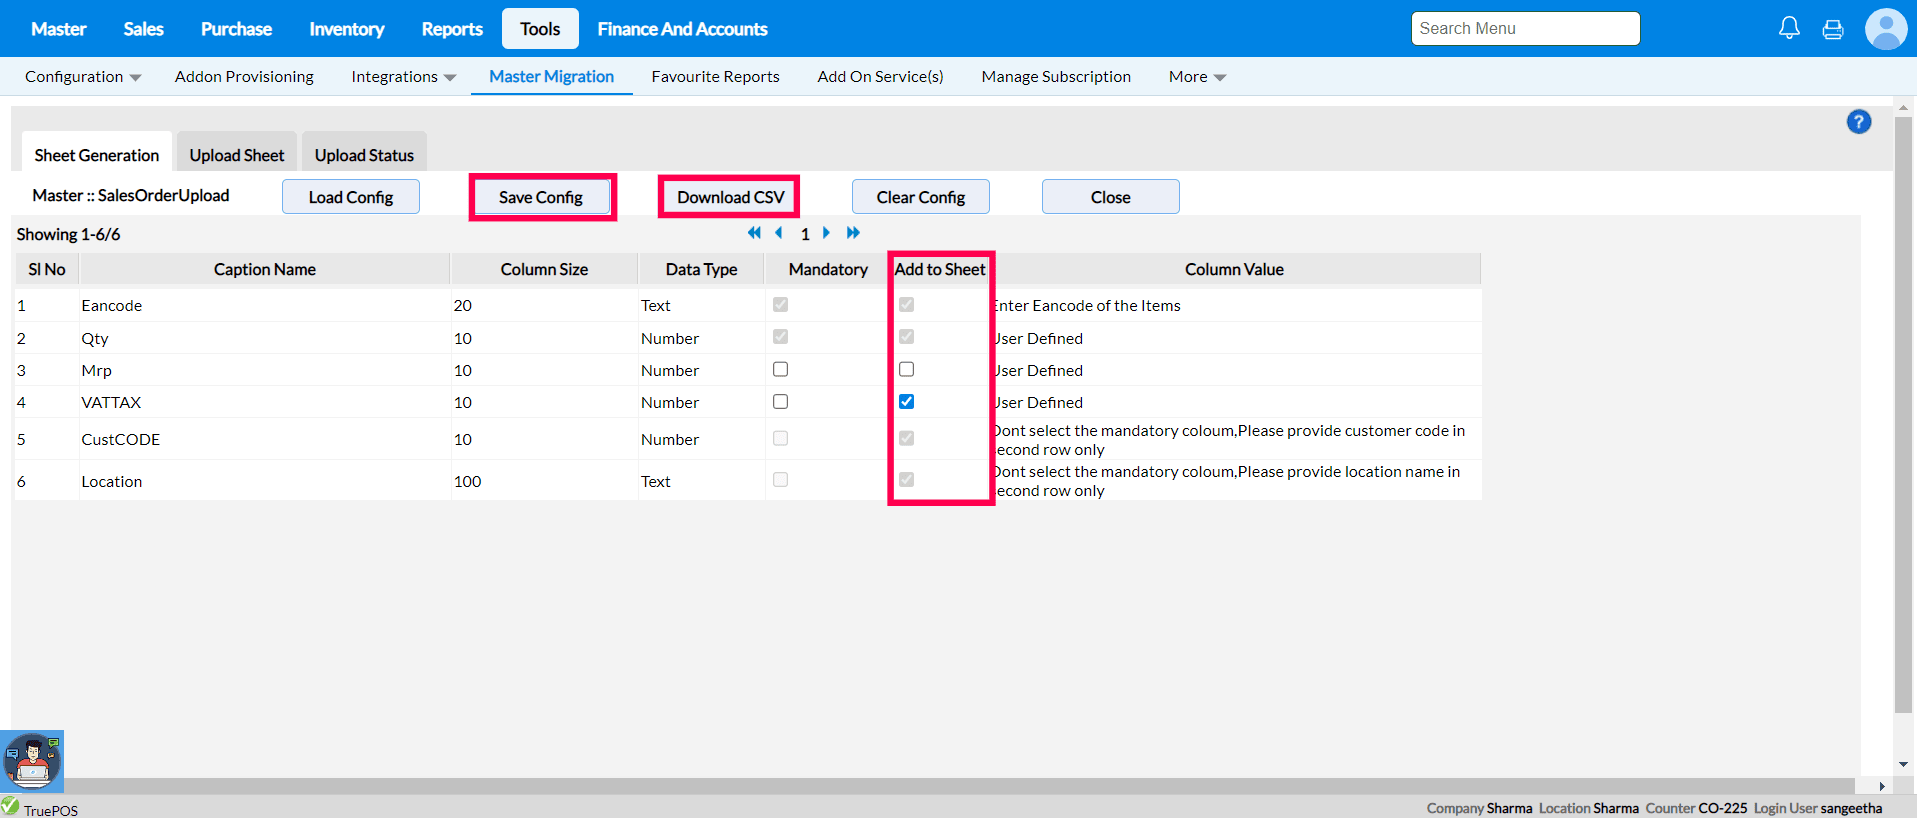Click the Download CSV button
The height and width of the screenshot is (818, 1917).
[730, 197]
